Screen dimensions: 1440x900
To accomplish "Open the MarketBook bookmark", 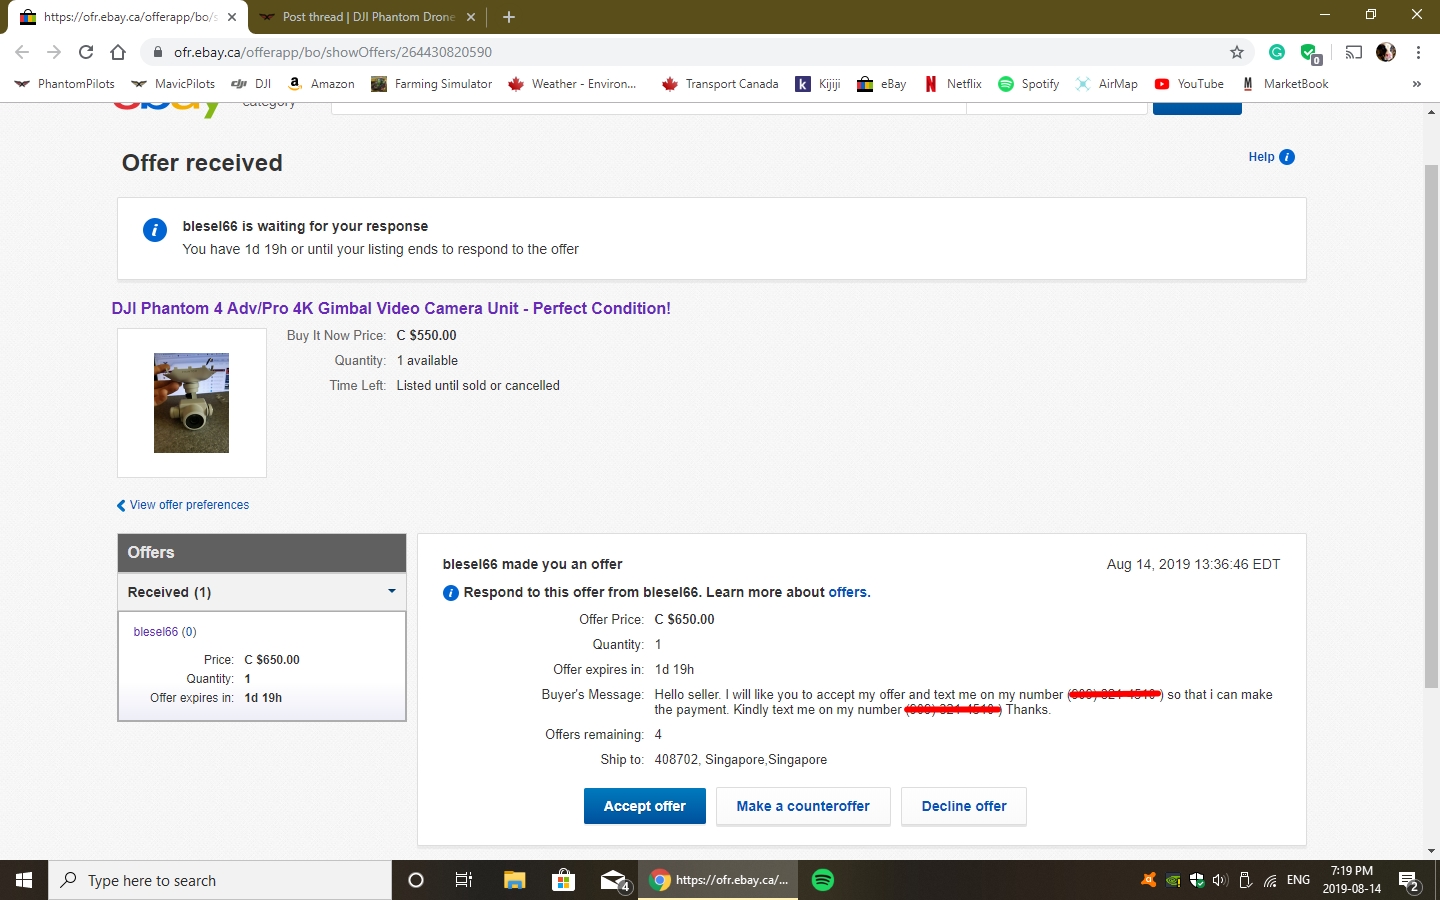I will [1285, 84].
